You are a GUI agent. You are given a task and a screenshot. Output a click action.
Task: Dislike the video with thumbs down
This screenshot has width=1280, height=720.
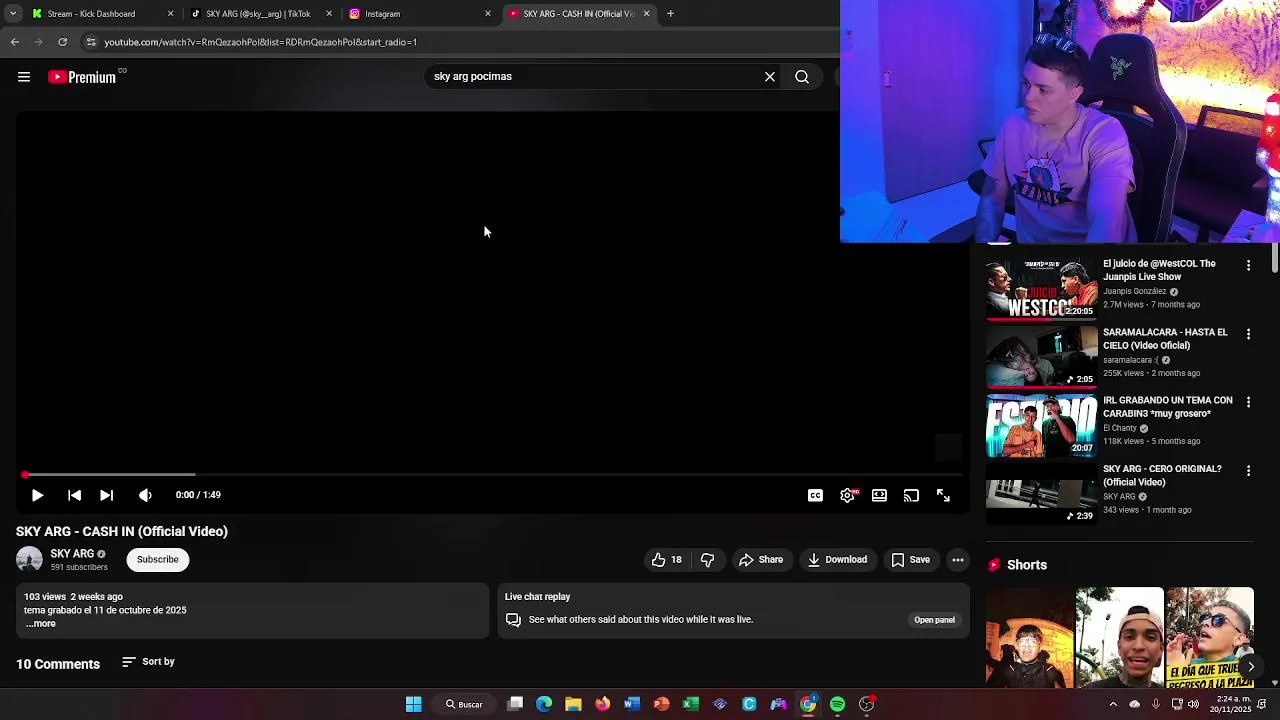[707, 560]
